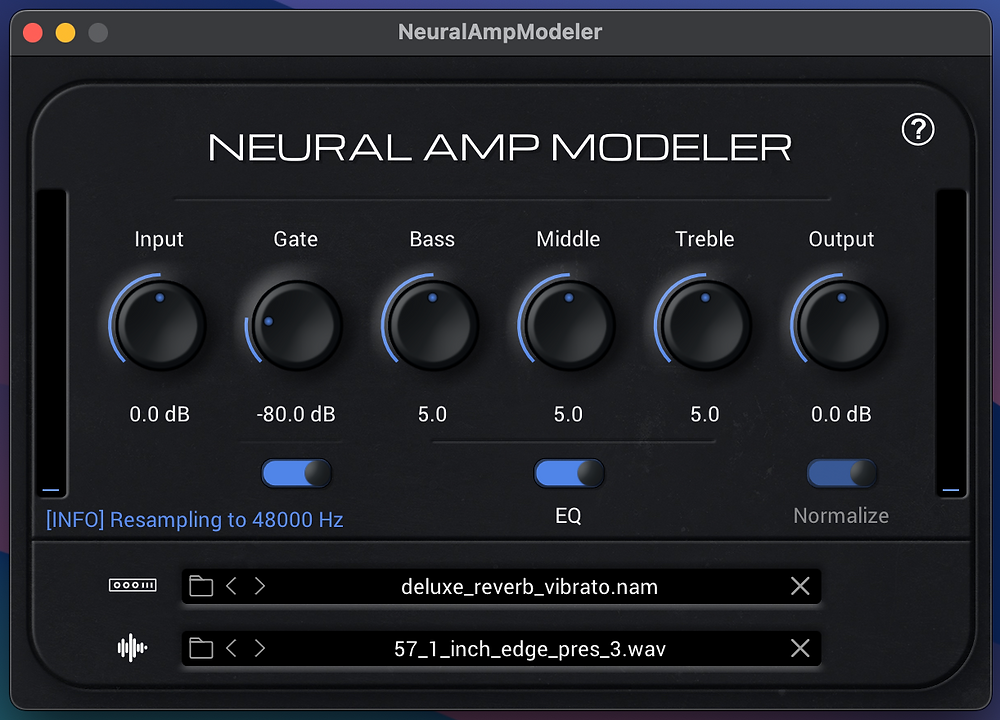Remove the 57_1_inch_edge_pres_3.wav IR
This screenshot has width=1000, height=720.
pyautogui.click(x=799, y=648)
